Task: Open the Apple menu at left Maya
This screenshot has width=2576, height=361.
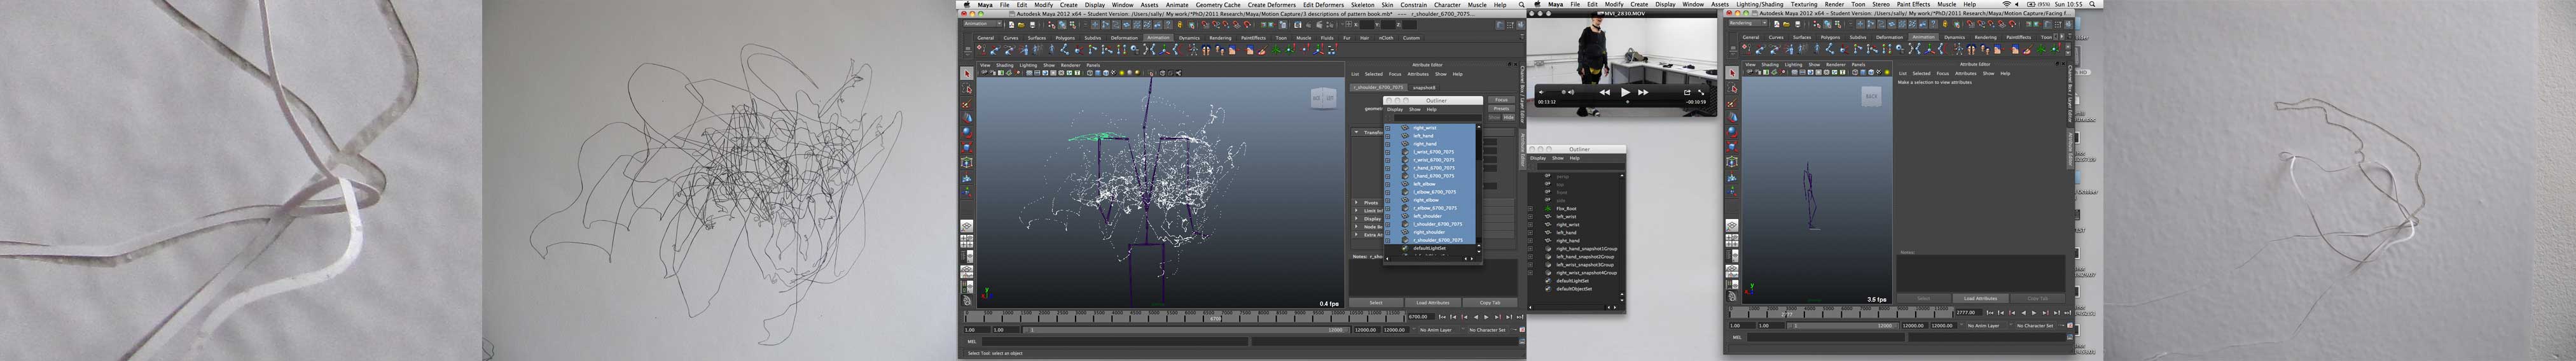Action: (967, 4)
